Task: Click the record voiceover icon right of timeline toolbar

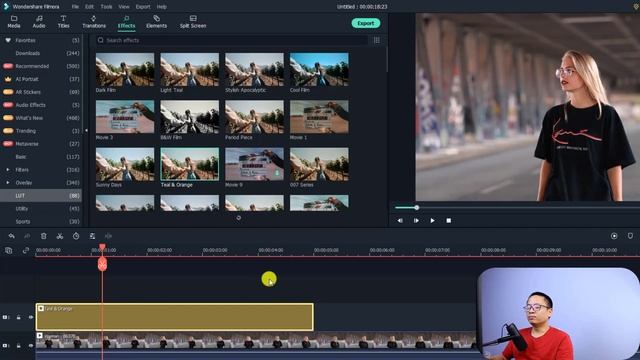Action: (614, 236)
